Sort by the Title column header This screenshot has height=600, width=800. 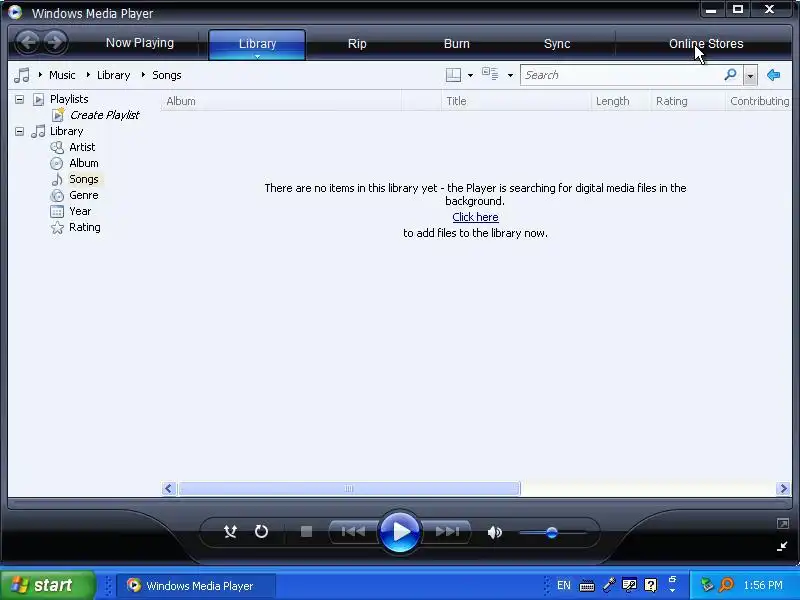516,101
